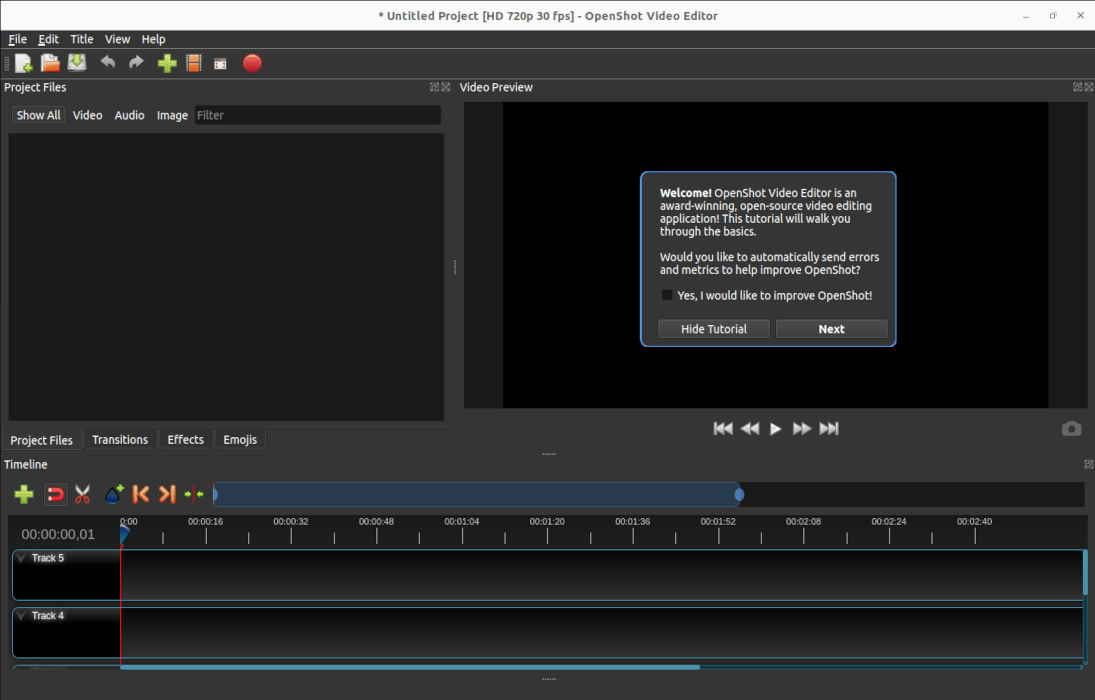
Task: Start playback with the Play button
Action: point(776,428)
